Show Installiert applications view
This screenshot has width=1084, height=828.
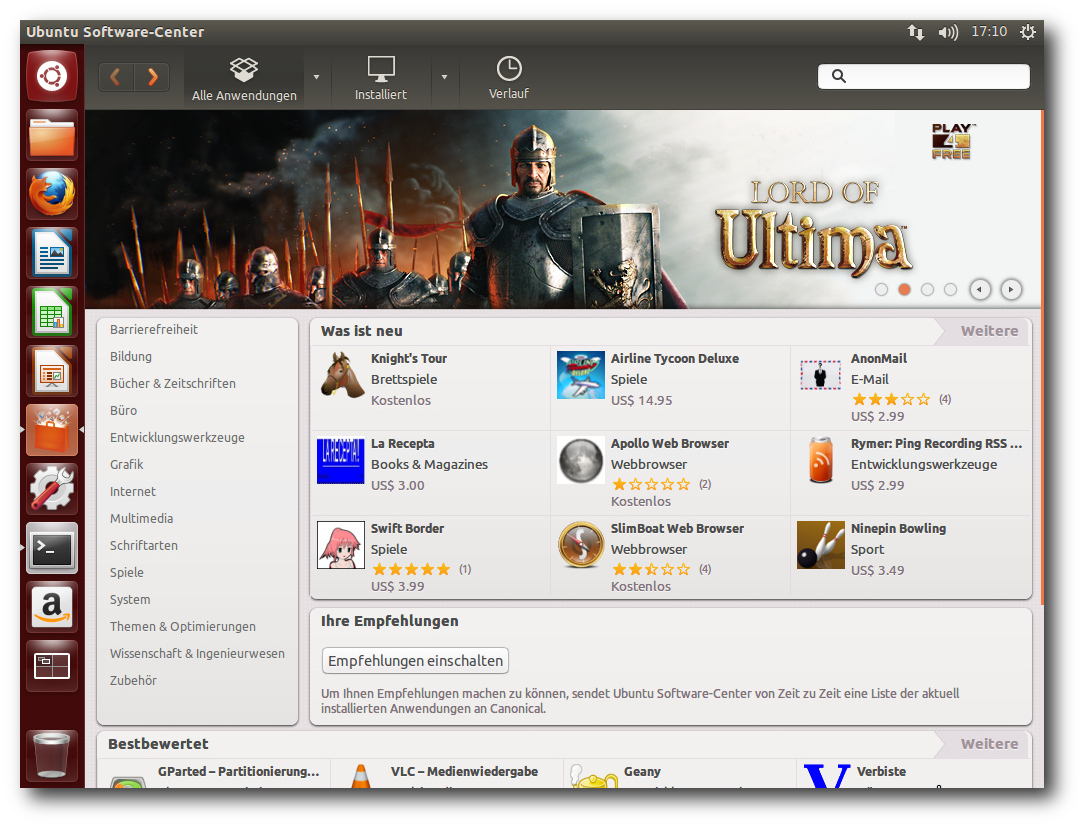click(380, 79)
